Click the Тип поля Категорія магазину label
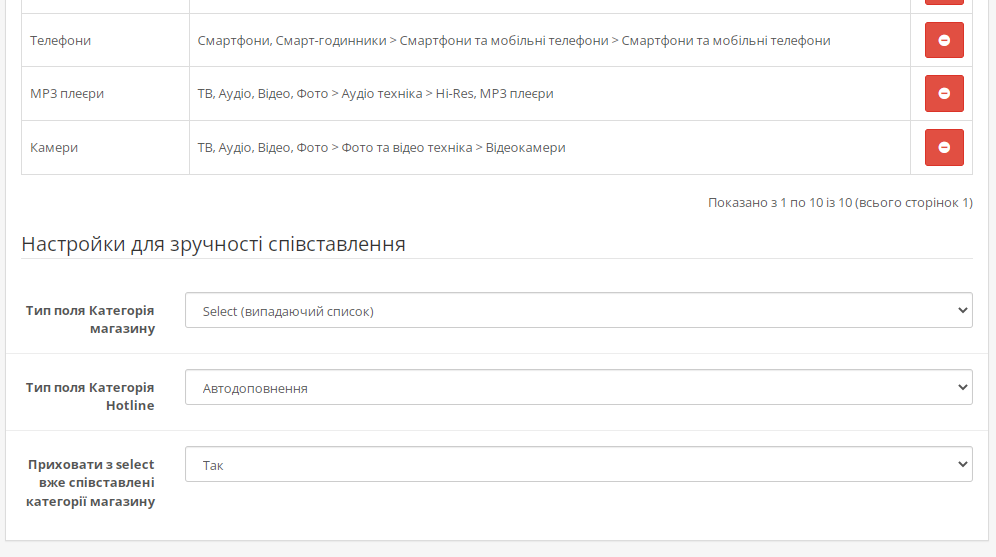Screen dimensions: 996x557 [90, 319]
